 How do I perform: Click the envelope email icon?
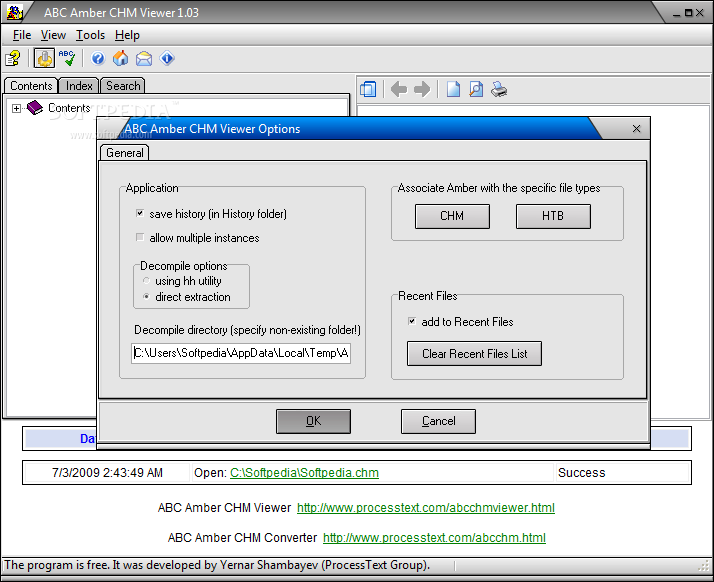[144, 58]
